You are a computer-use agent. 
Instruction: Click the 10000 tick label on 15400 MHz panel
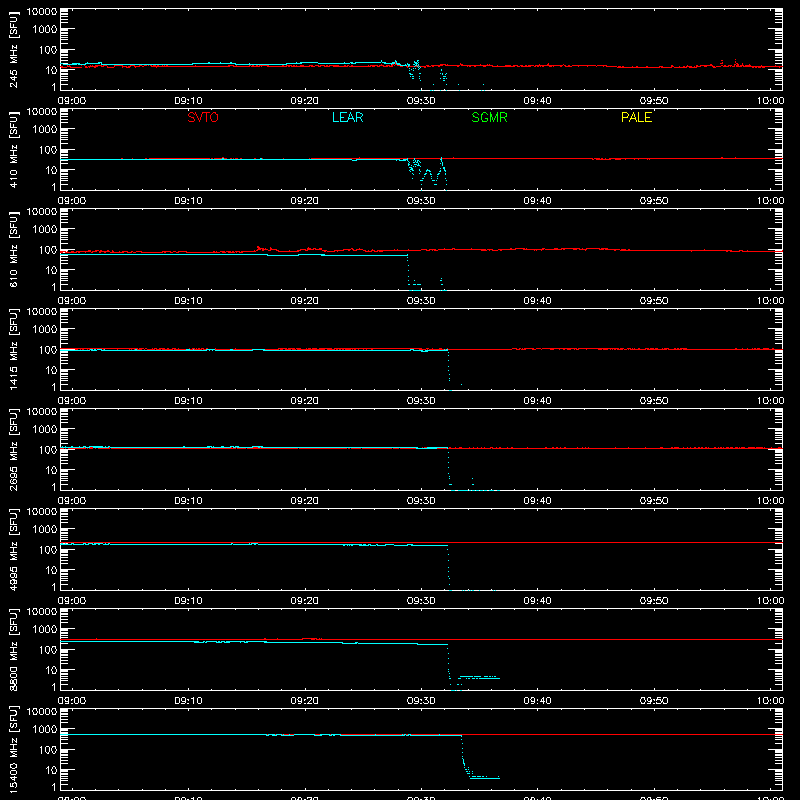42,712
